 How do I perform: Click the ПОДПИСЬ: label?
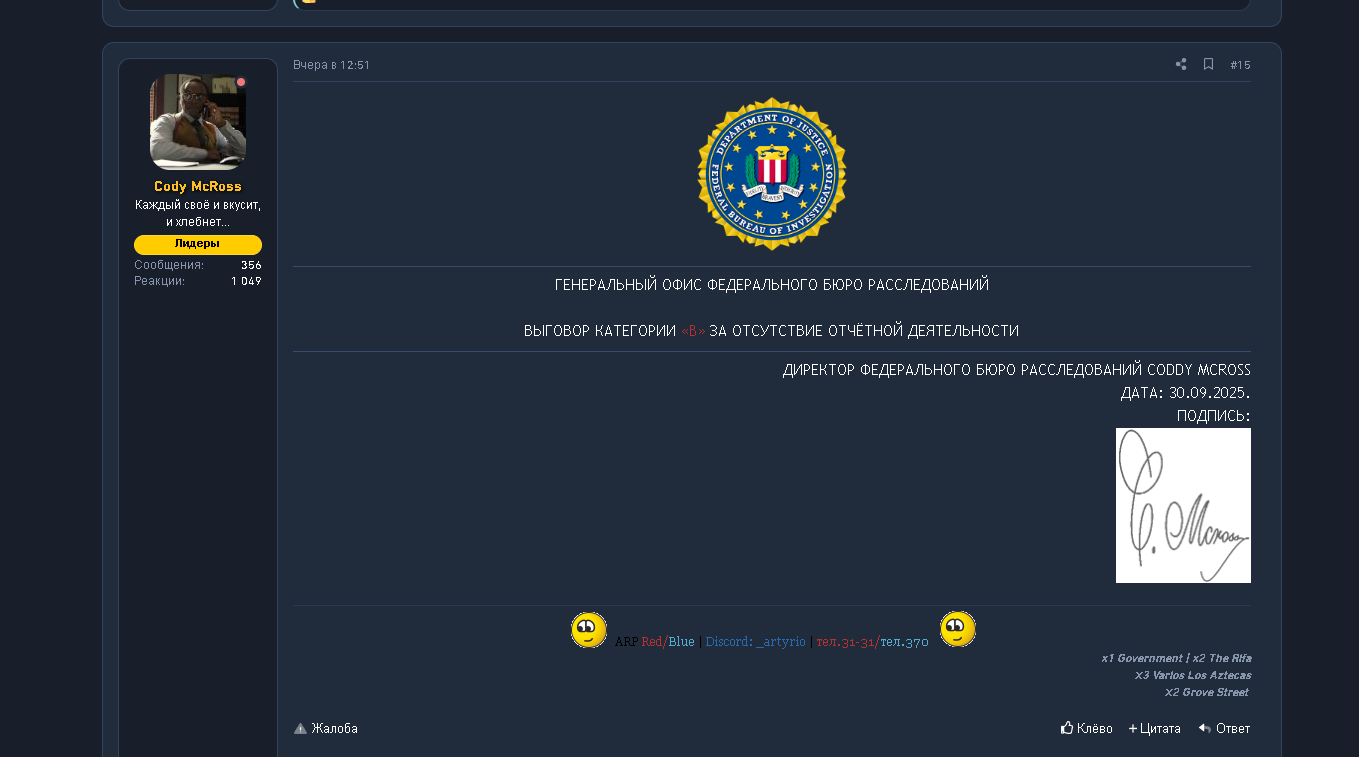click(1214, 416)
